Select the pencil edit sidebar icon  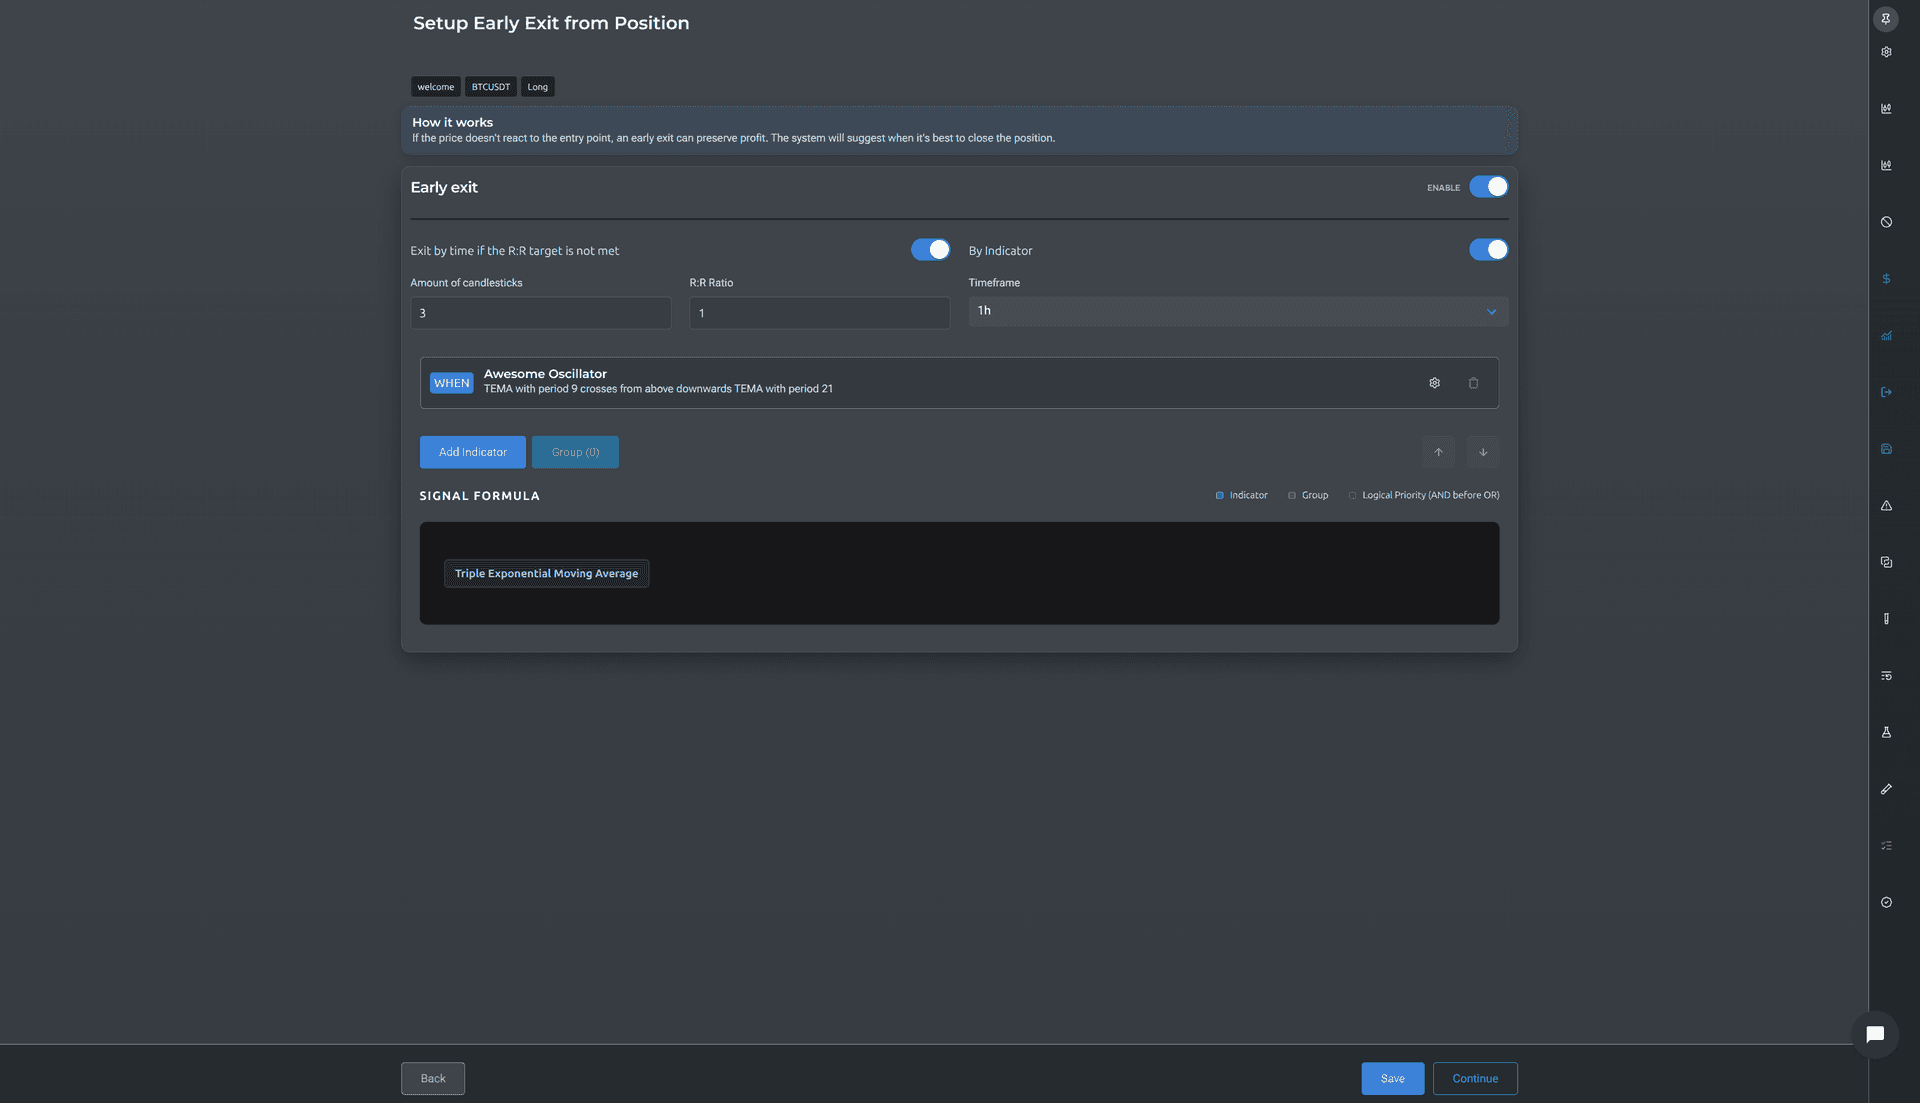tap(1886, 789)
